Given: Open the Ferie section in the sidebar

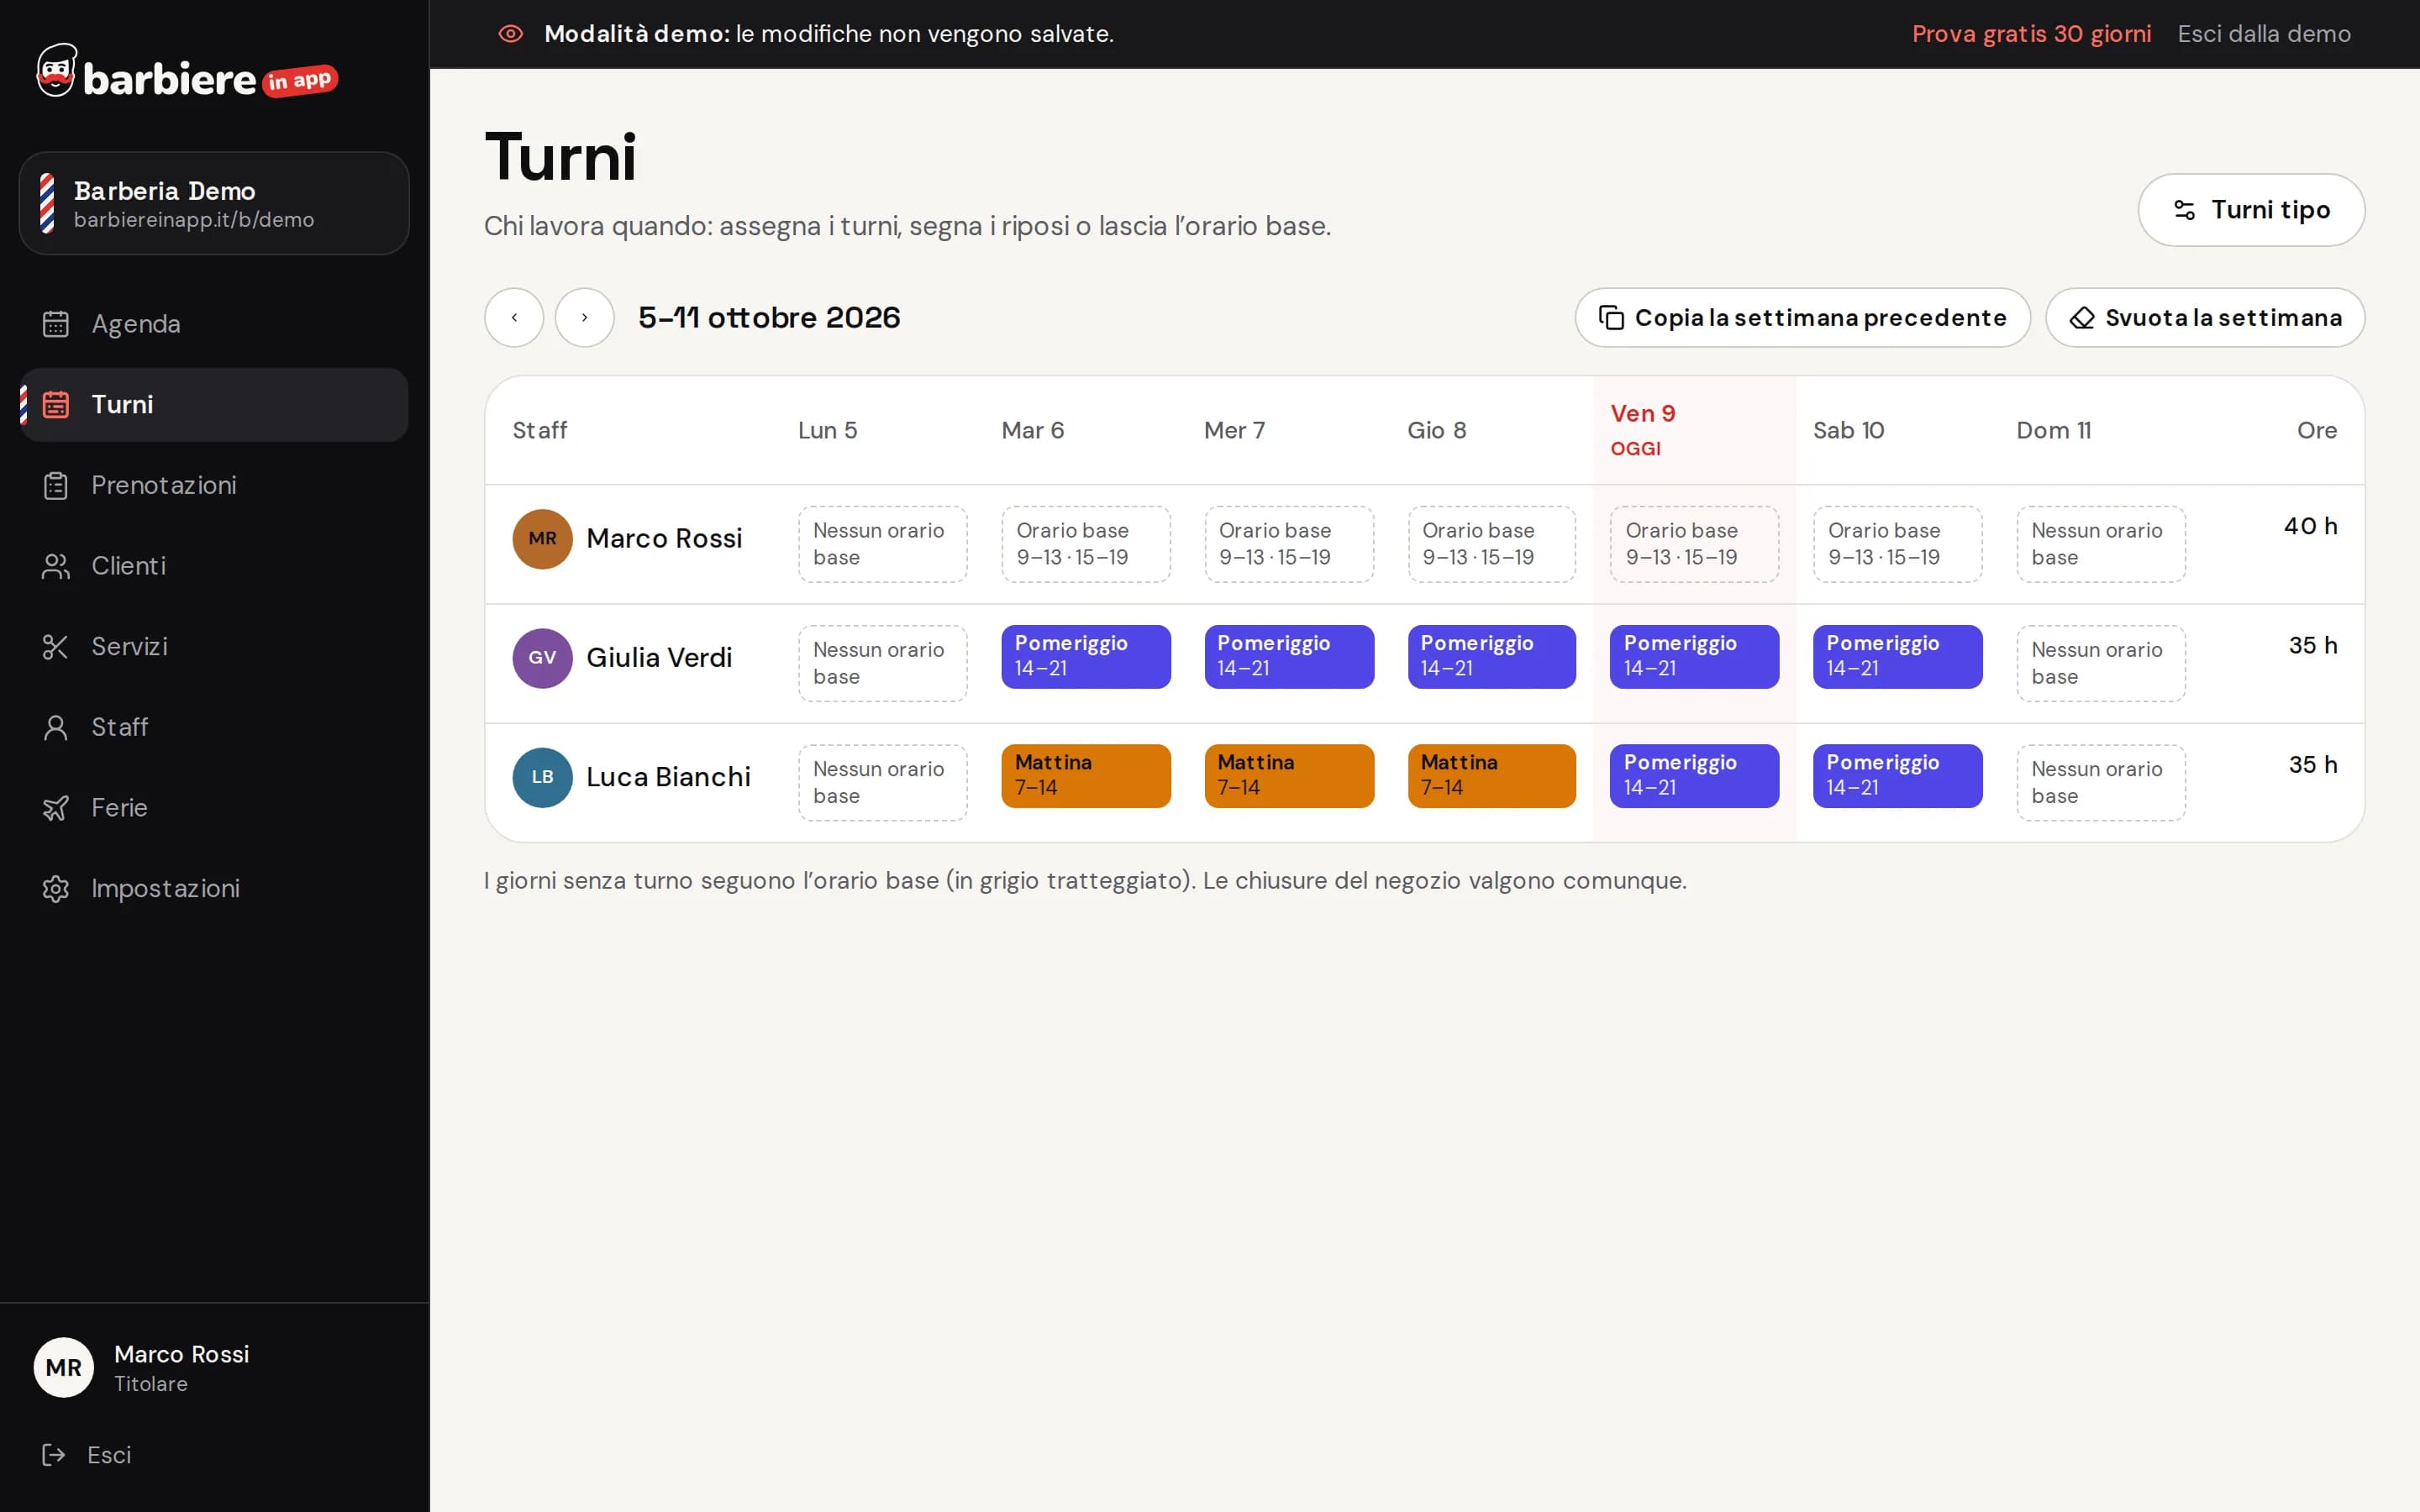Looking at the screenshot, I should 214,808.
